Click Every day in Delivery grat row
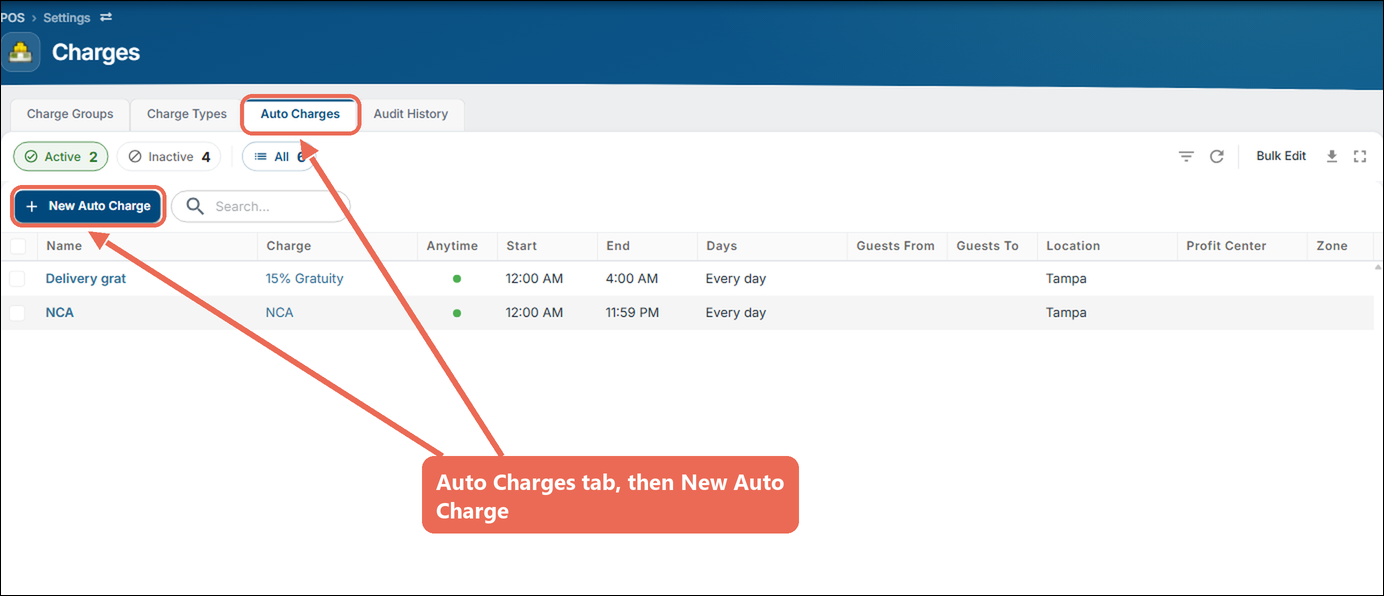This screenshot has height=596, width=1384. (x=736, y=279)
